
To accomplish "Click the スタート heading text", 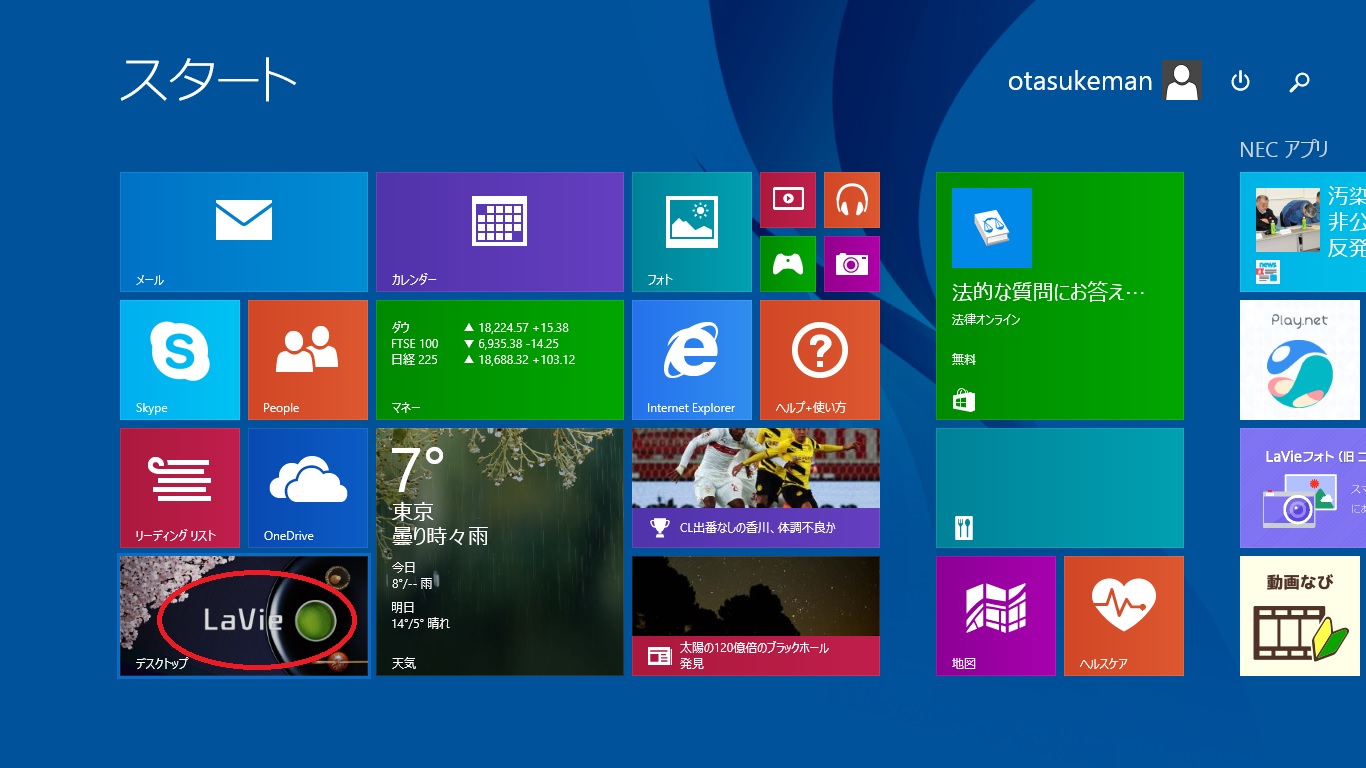I will coord(208,80).
